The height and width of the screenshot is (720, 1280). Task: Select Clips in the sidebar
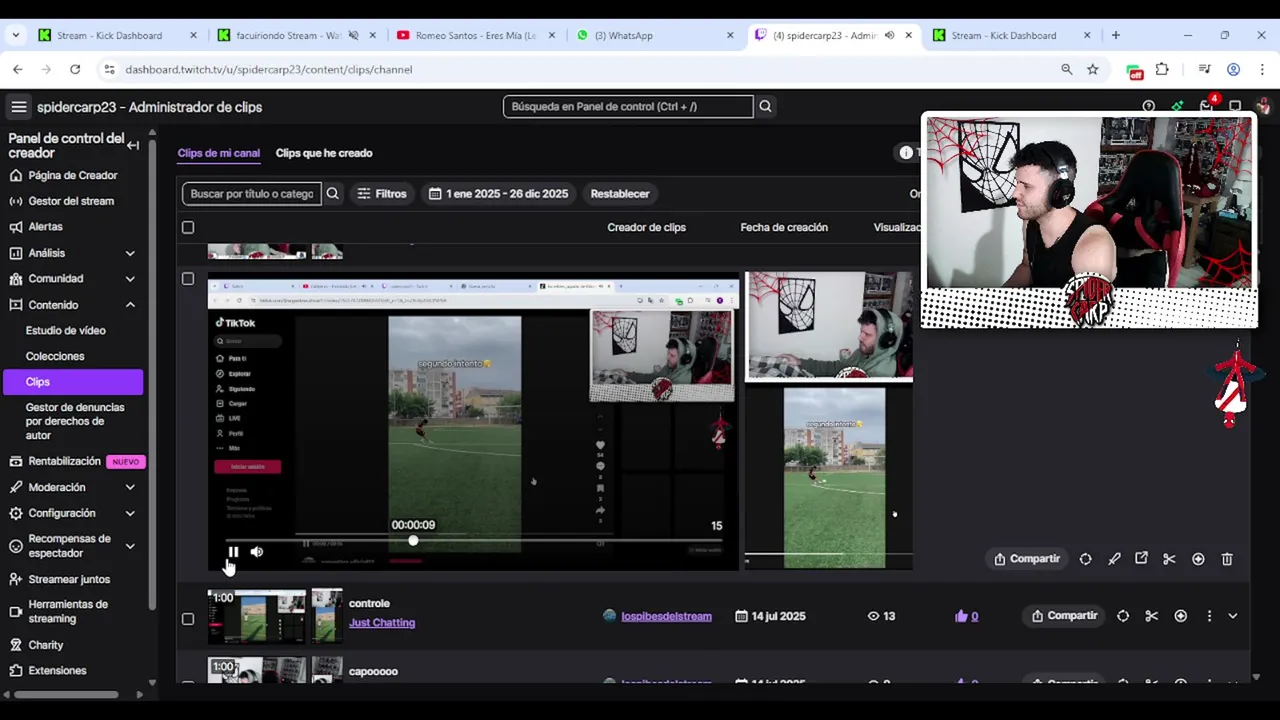click(72, 382)
